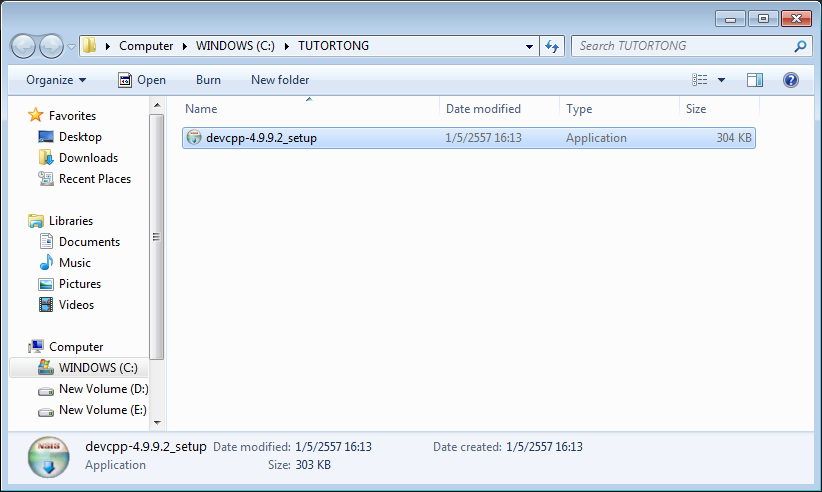Select TUTORTONG in the address breadcrumb

pyautogui.click(x=333, y=46)
